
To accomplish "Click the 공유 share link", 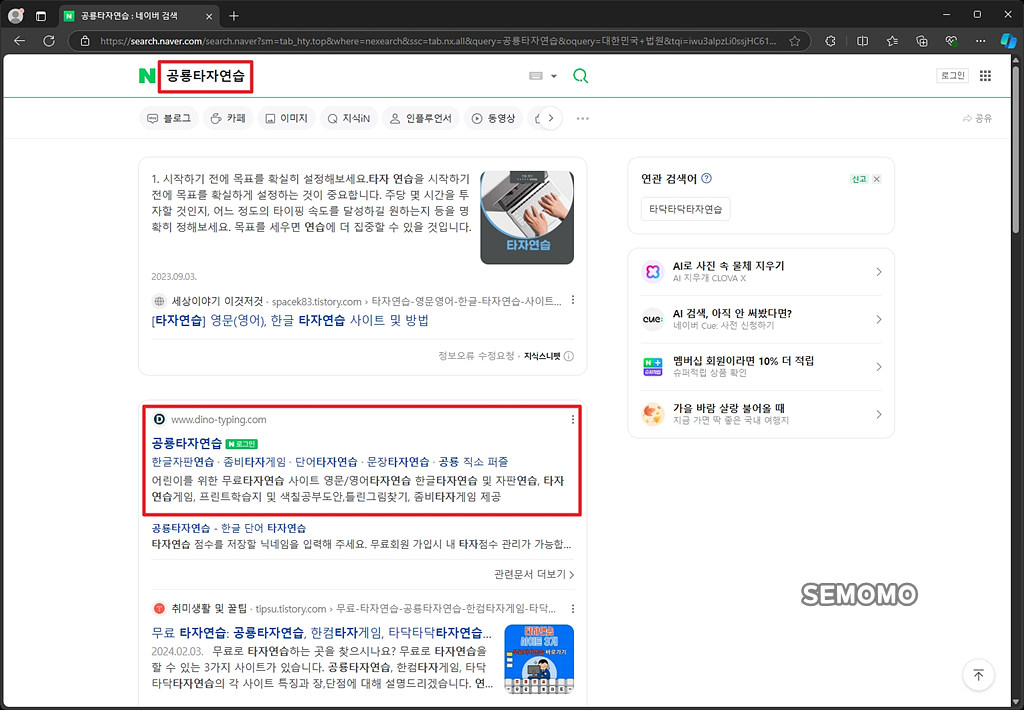I will [x=978, y=118].
